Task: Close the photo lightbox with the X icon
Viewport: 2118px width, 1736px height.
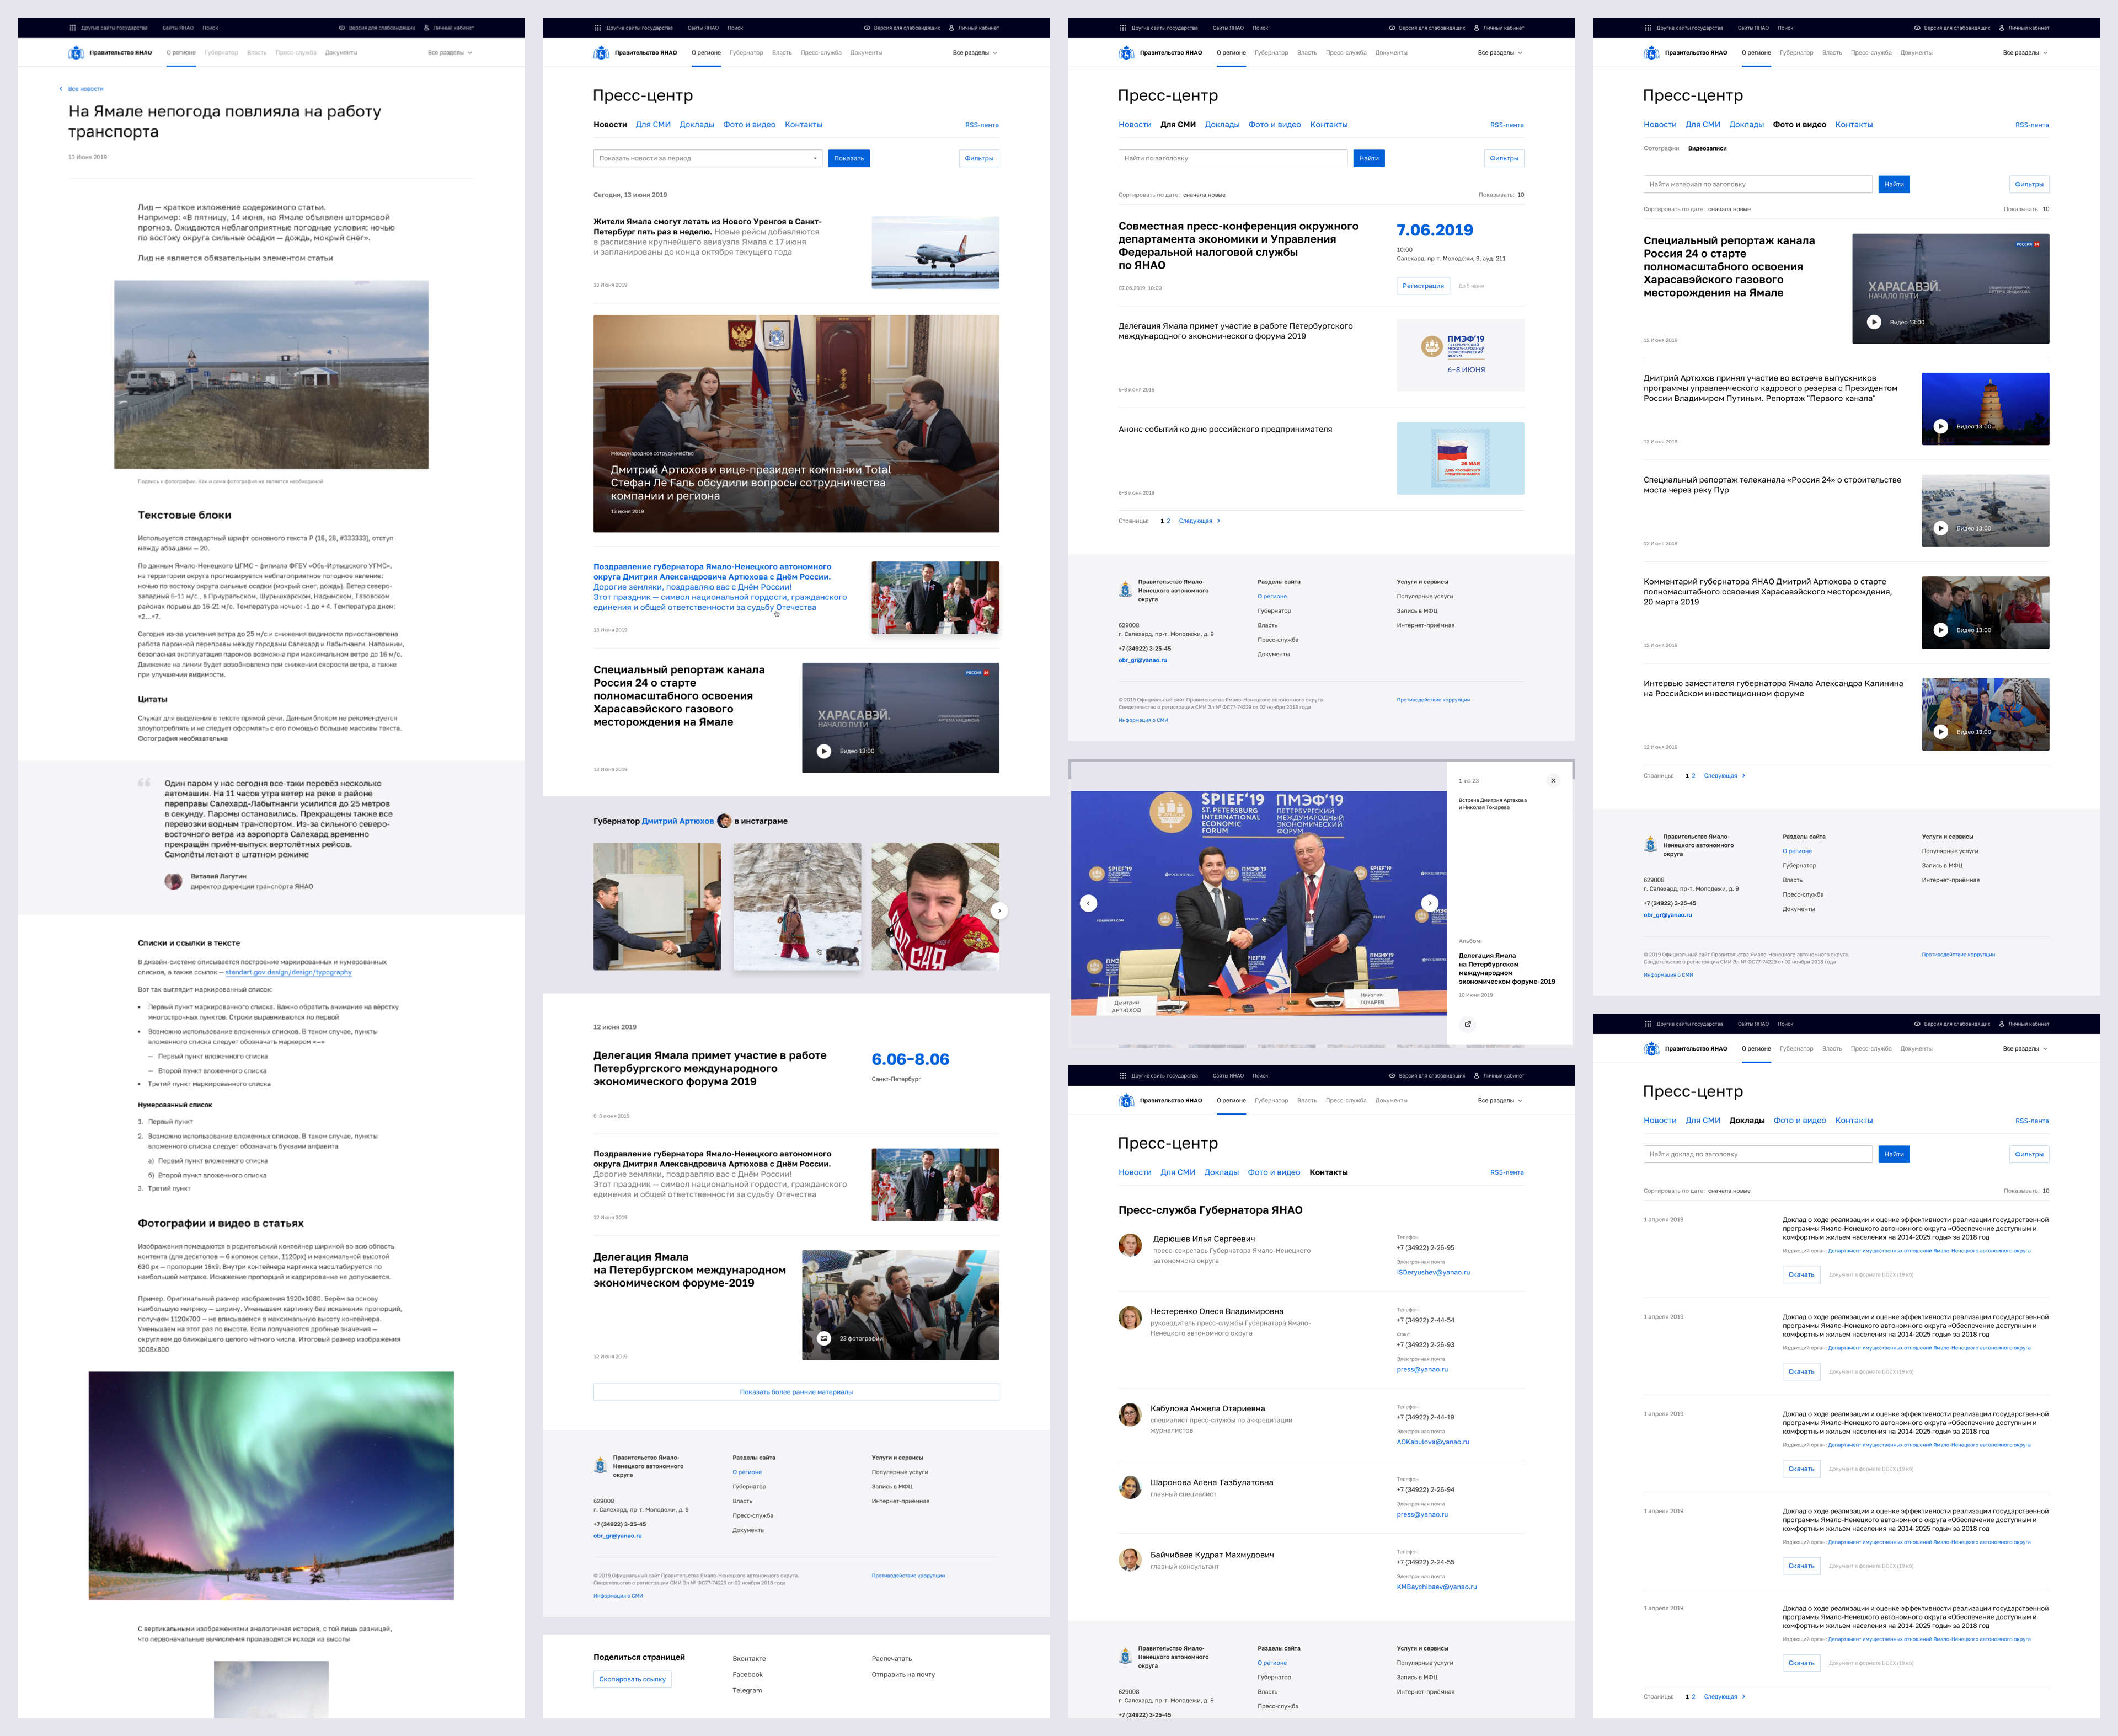Action: tap(1553, 781)
